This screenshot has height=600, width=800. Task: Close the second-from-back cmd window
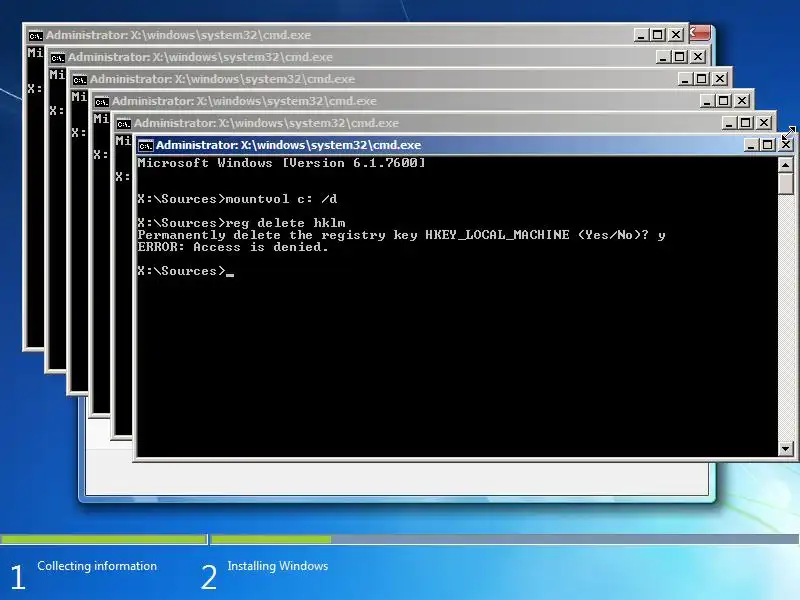click(x=698, y=57)
